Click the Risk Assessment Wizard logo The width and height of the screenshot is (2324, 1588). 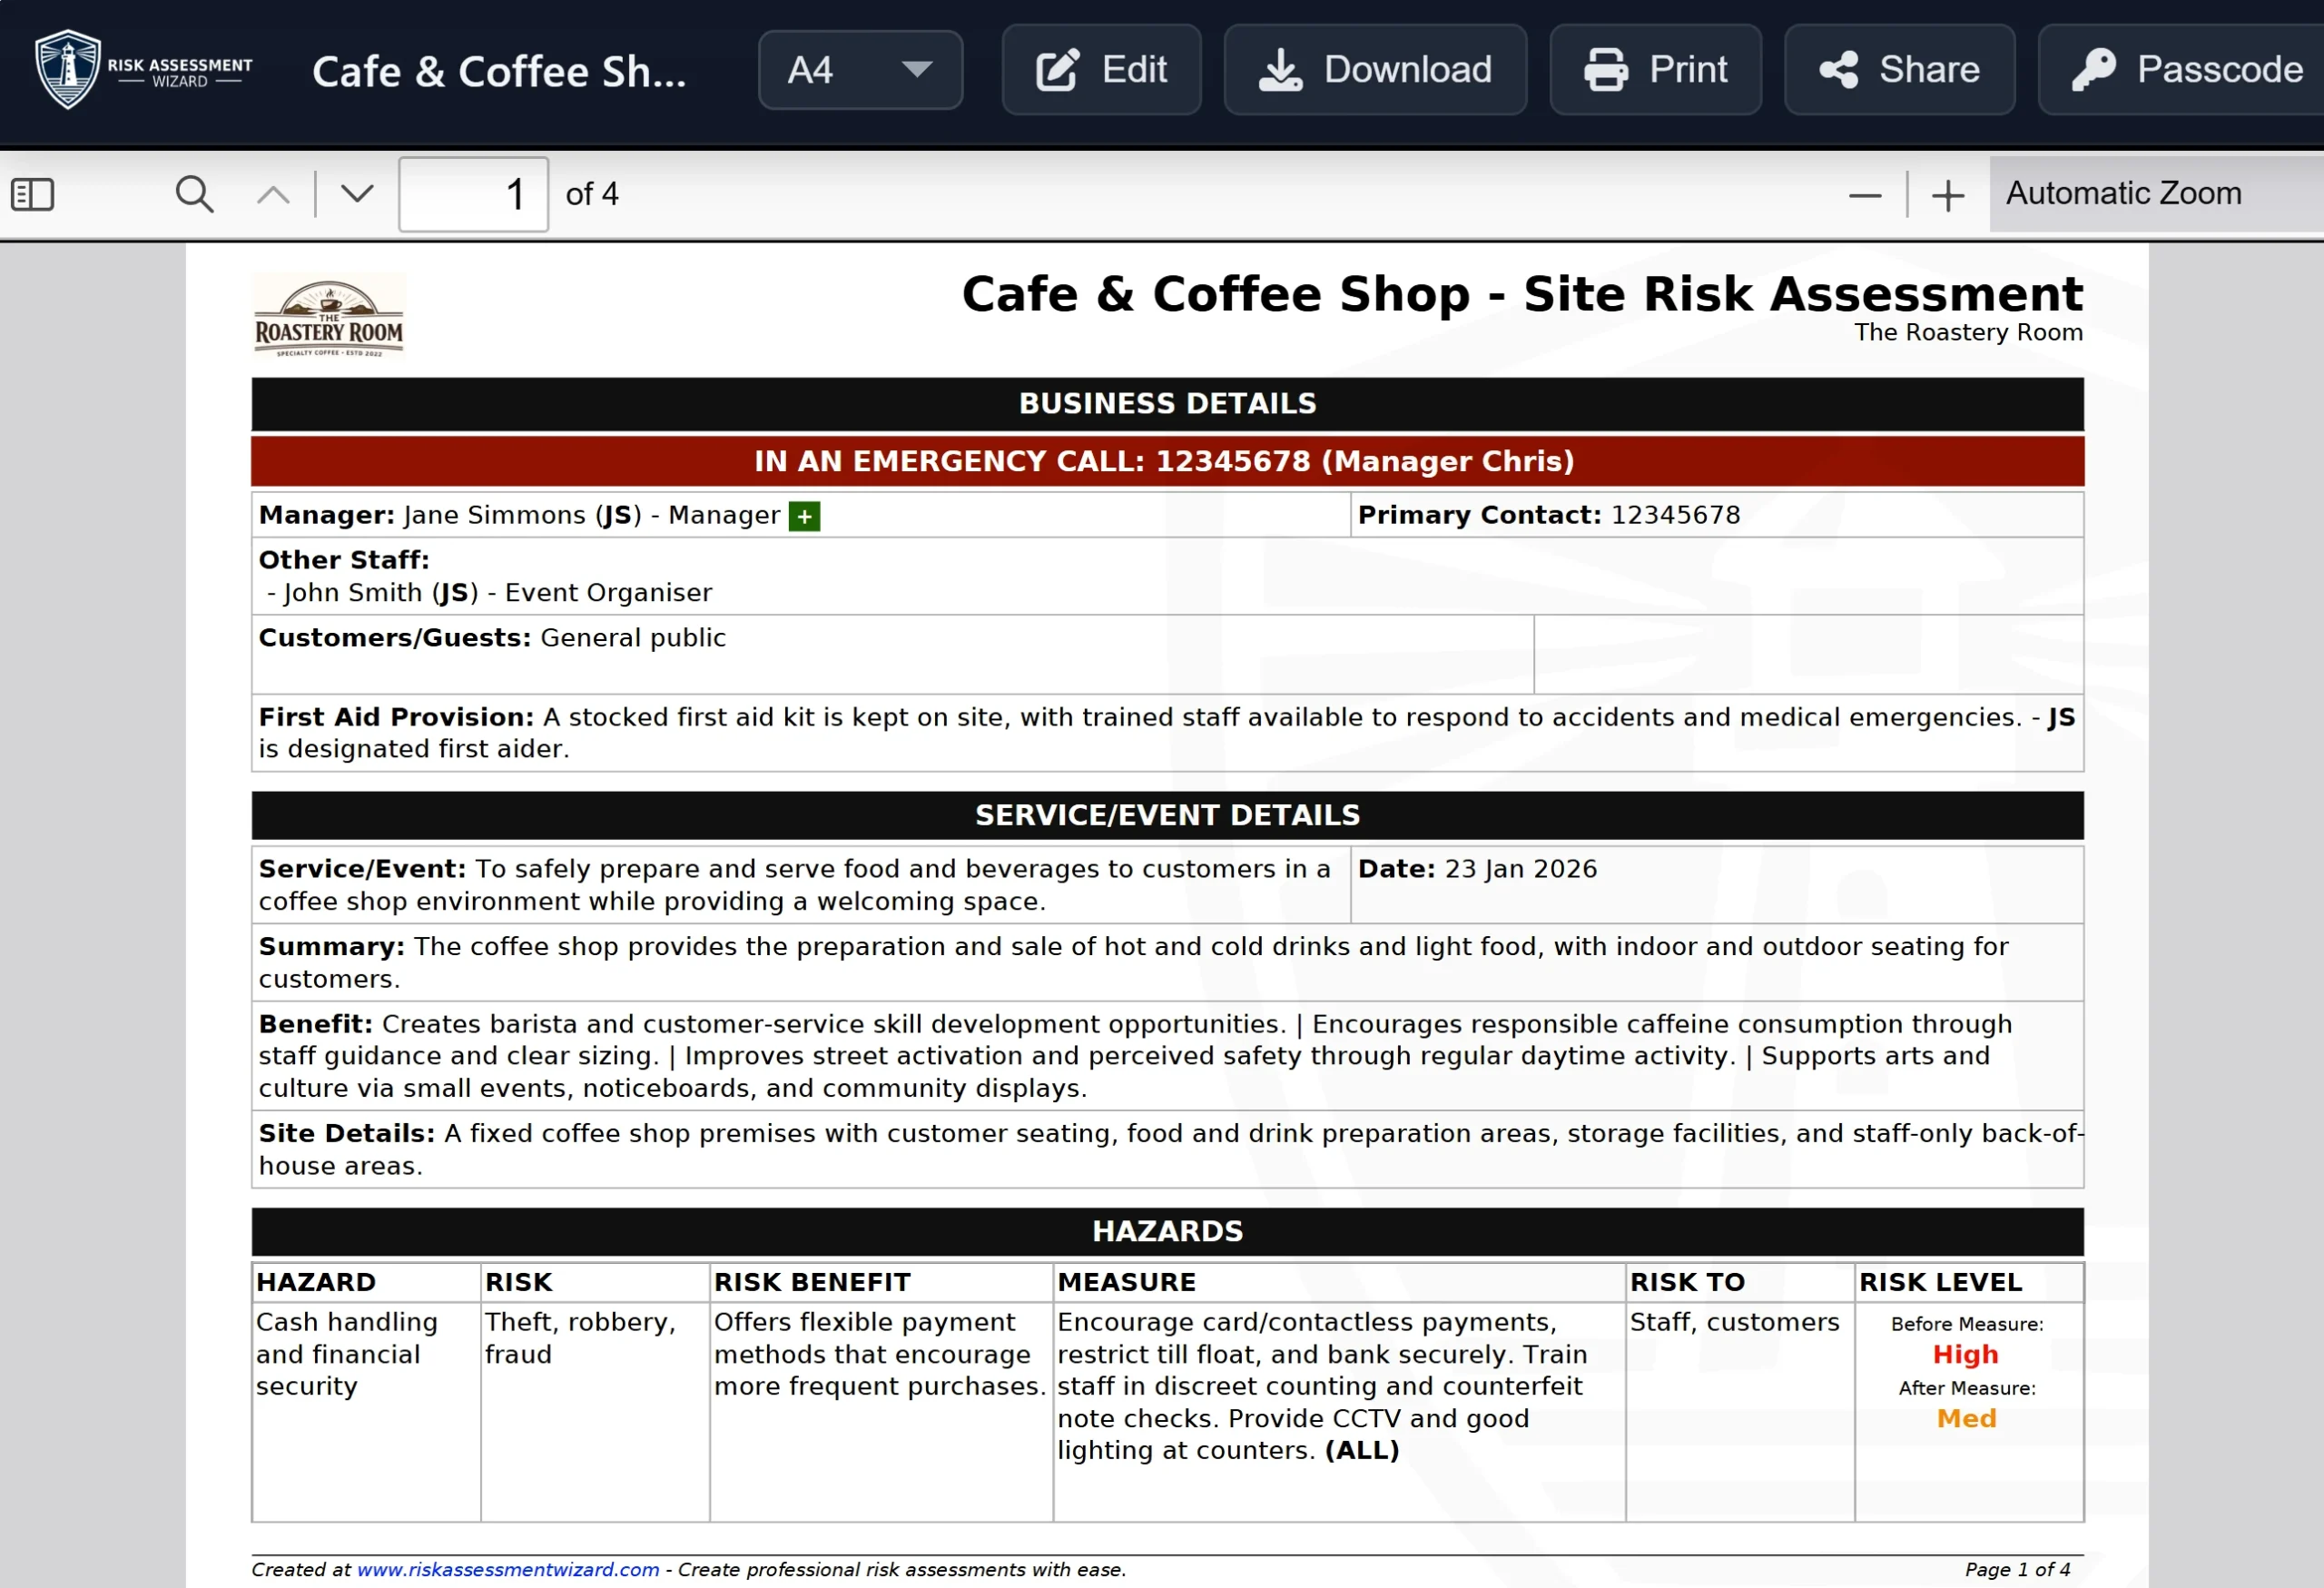click(142, 70)
